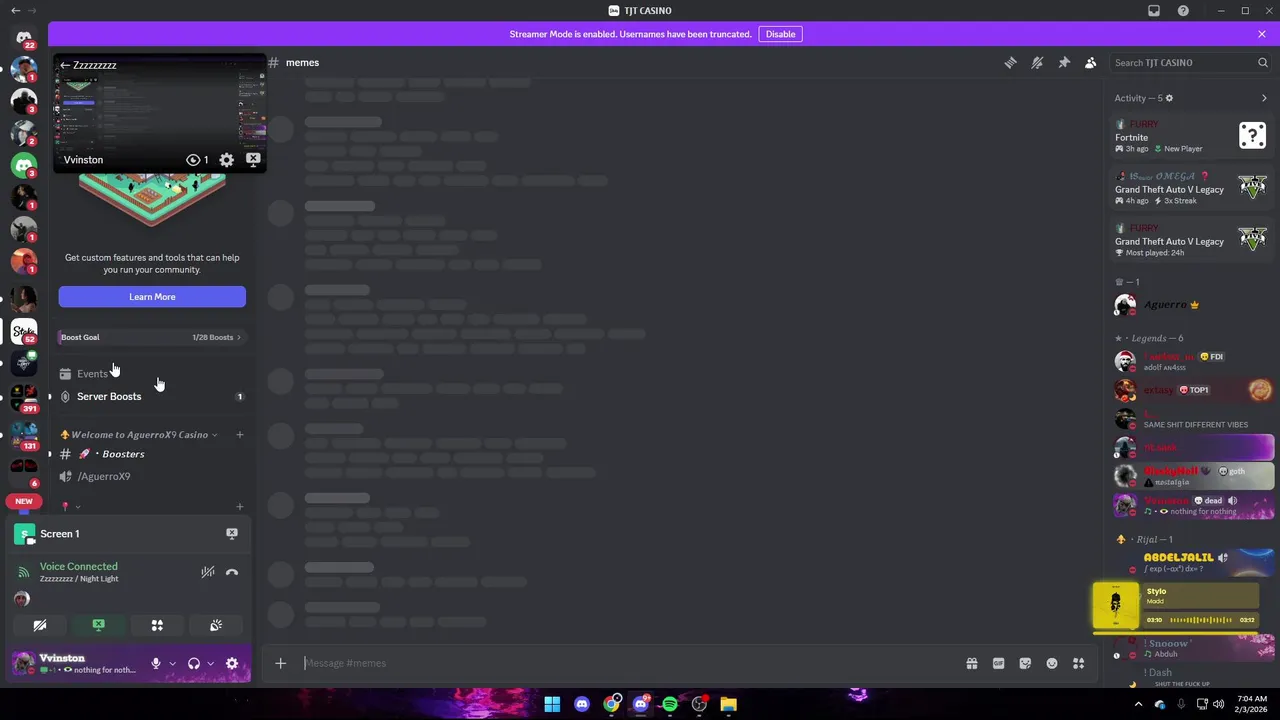Open headphone output options dropdown
1280x720 pixels.
click(x=210, y=664)
